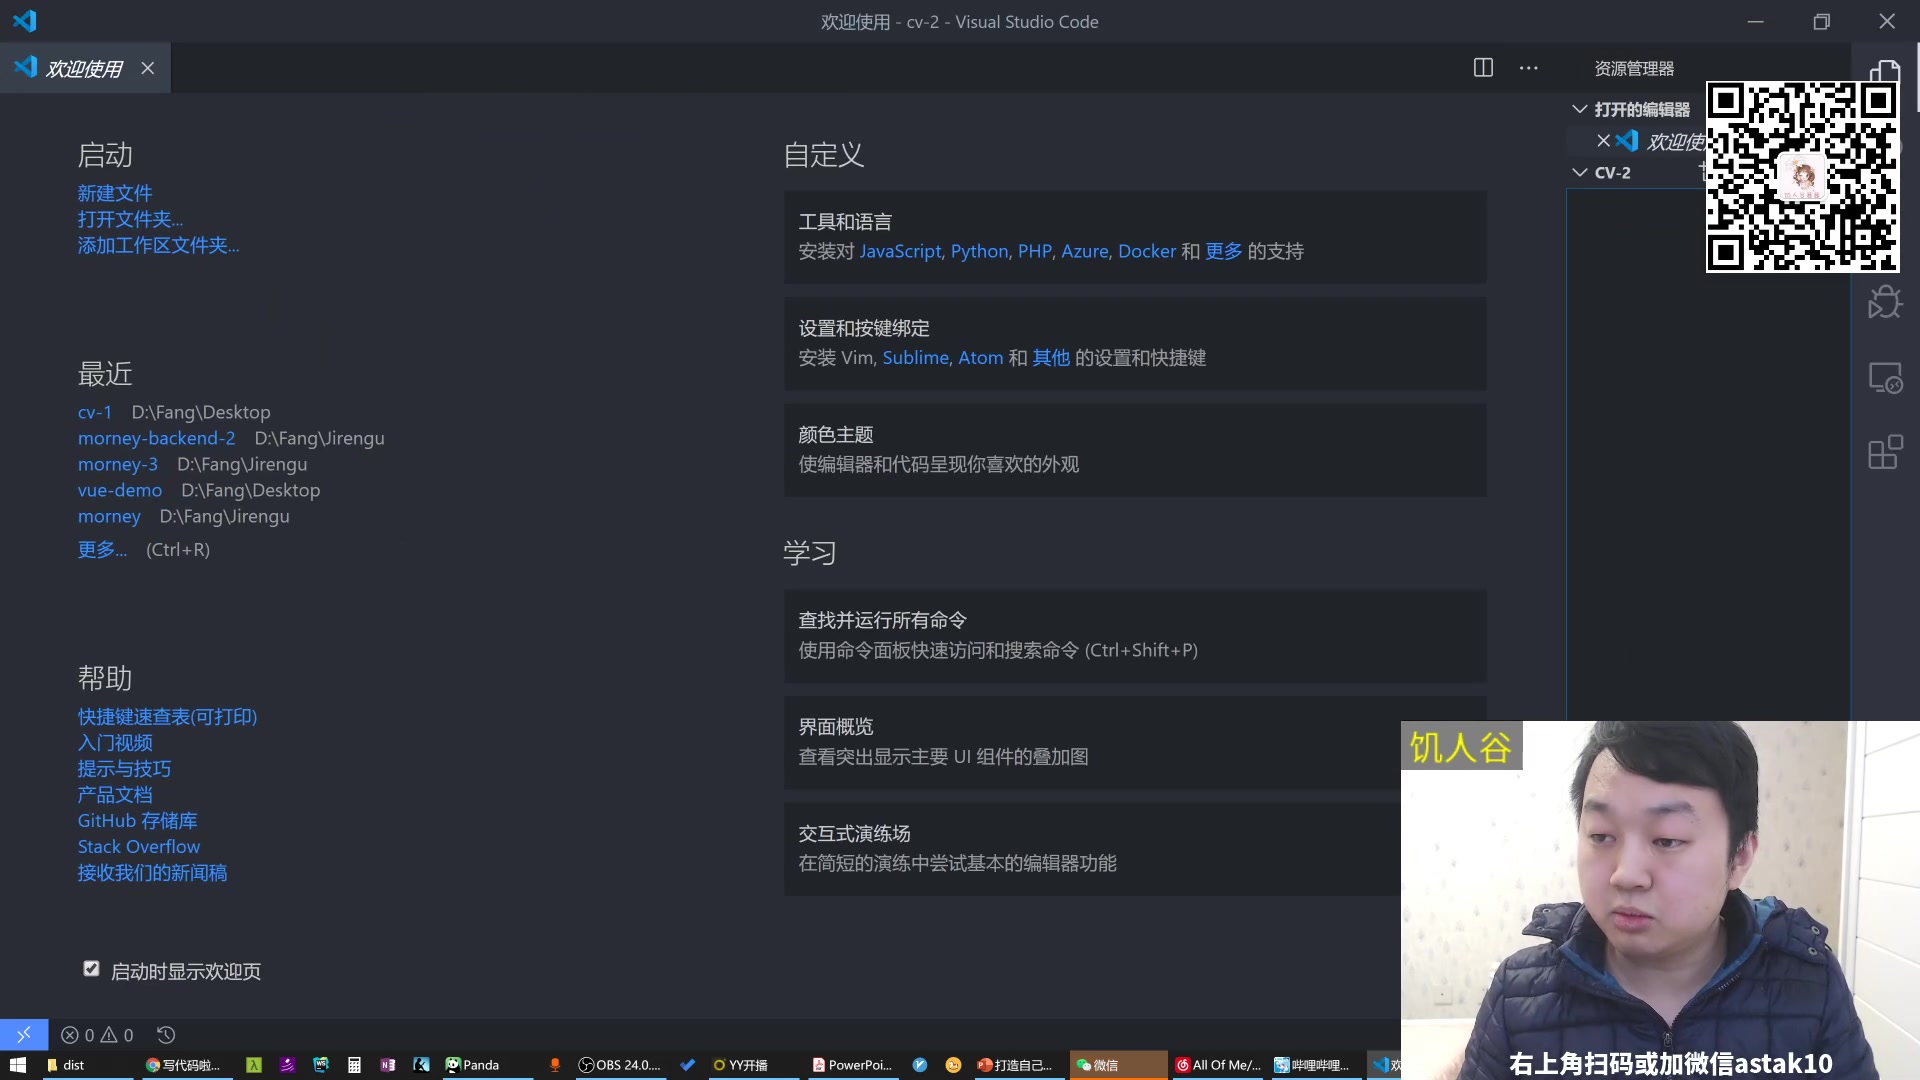Open the 快捷键速查表可打印 link
Image resolution: width=1920 pixels, height=1080 pixels.
[x=167, y=716]
